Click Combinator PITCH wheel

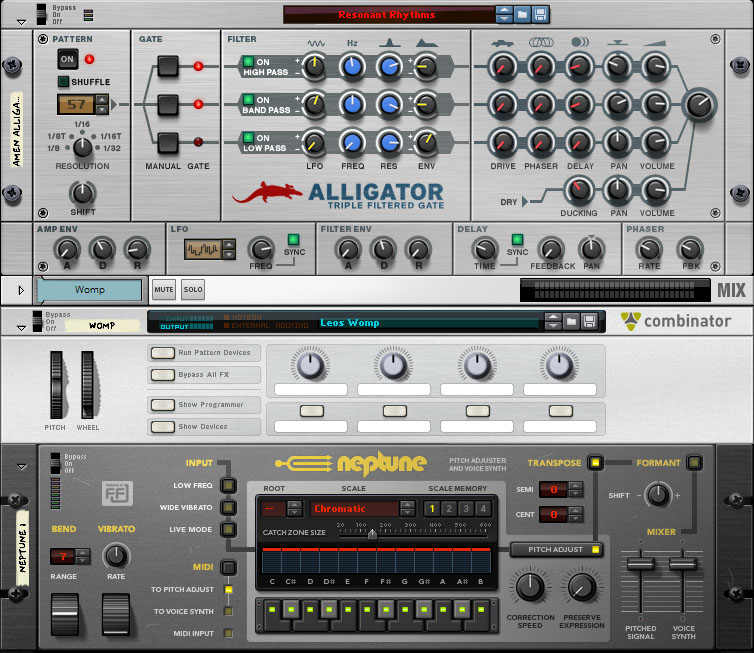pos(57,385)
